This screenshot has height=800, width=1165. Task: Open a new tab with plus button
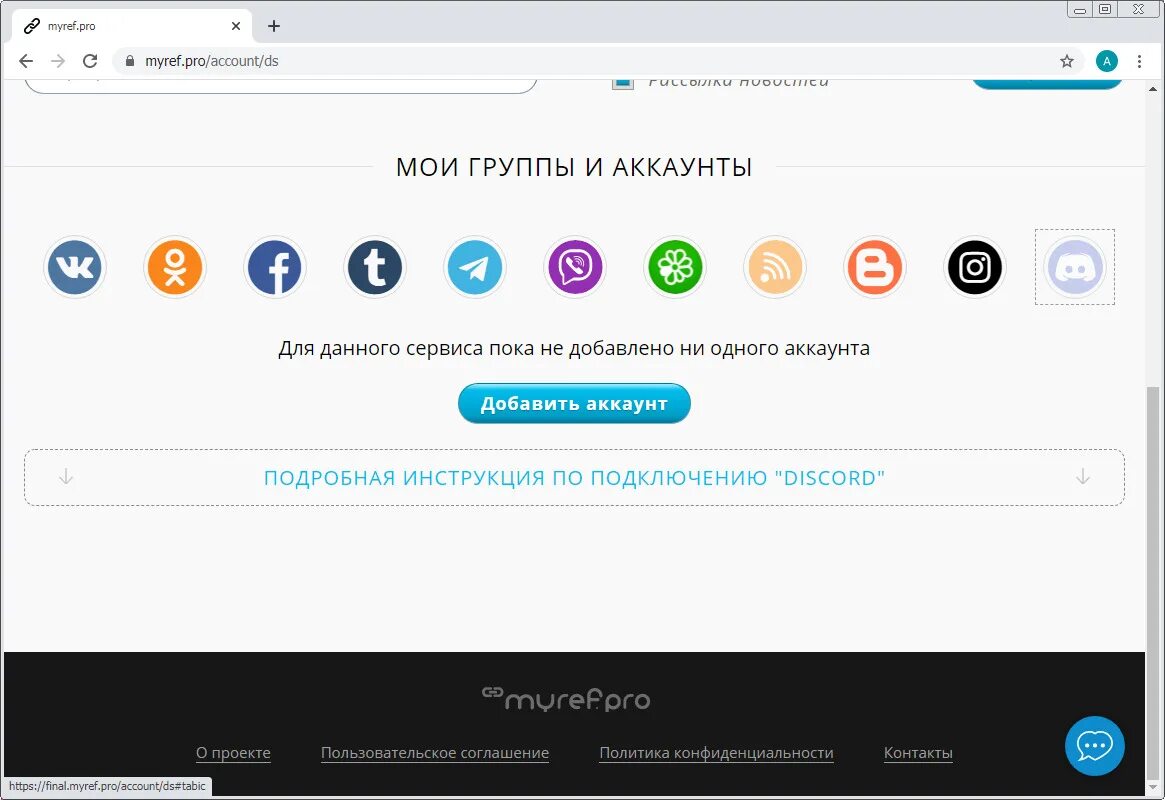[x=274, y=26]
